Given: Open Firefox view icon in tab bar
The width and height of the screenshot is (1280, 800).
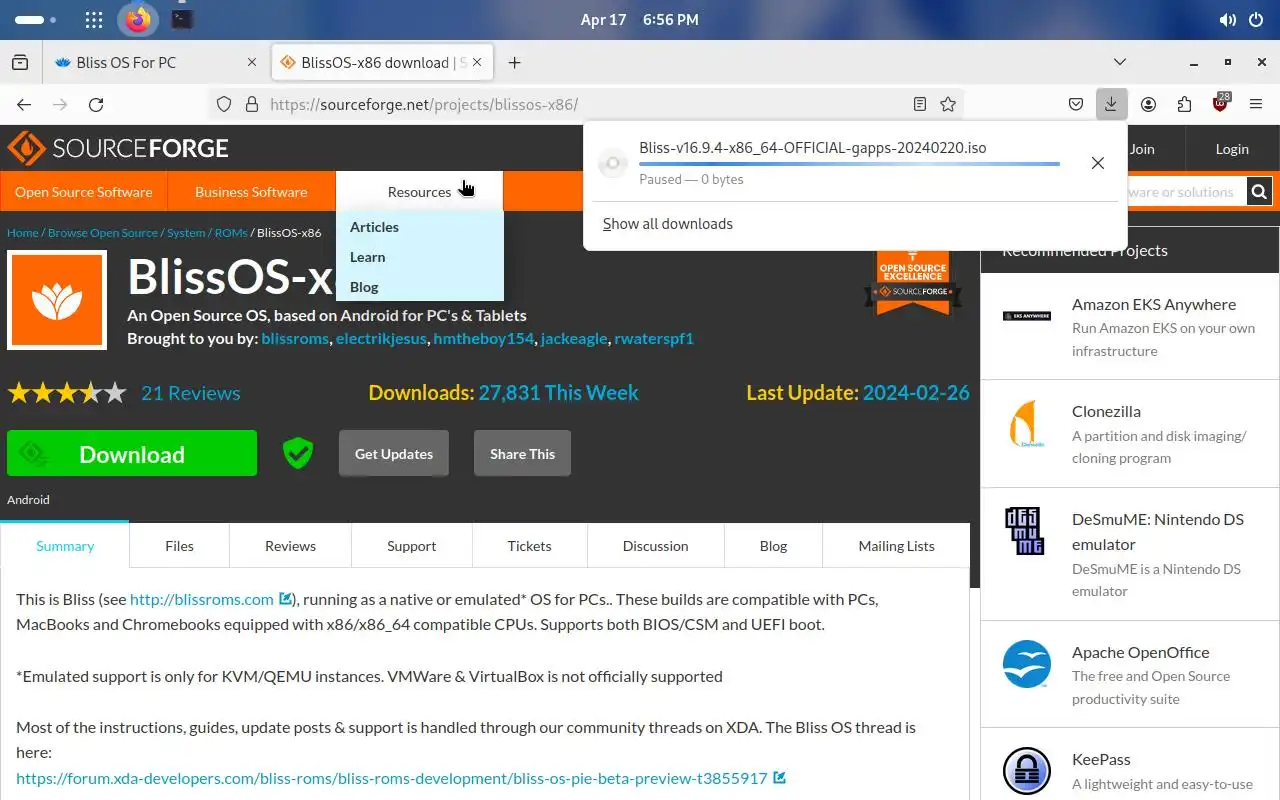Looking at the screenshot, I should [20, 62].
